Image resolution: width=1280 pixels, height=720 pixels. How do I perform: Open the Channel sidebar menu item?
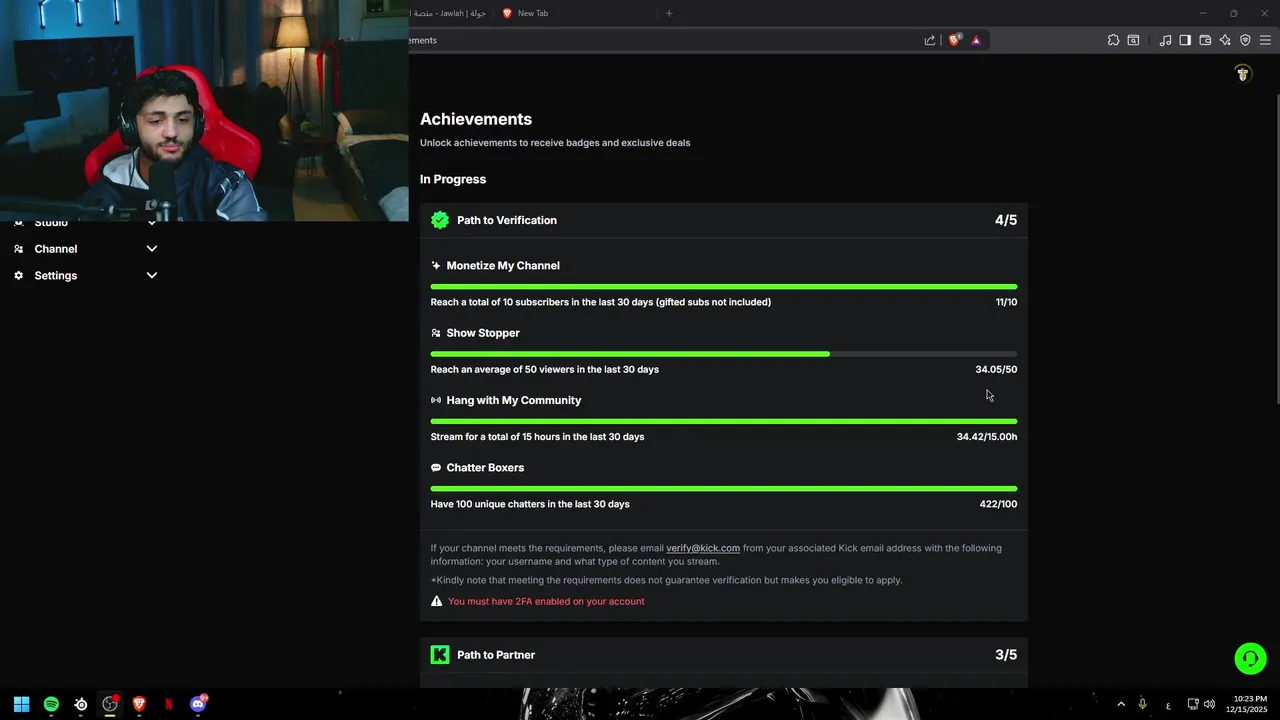click(55, 249)
